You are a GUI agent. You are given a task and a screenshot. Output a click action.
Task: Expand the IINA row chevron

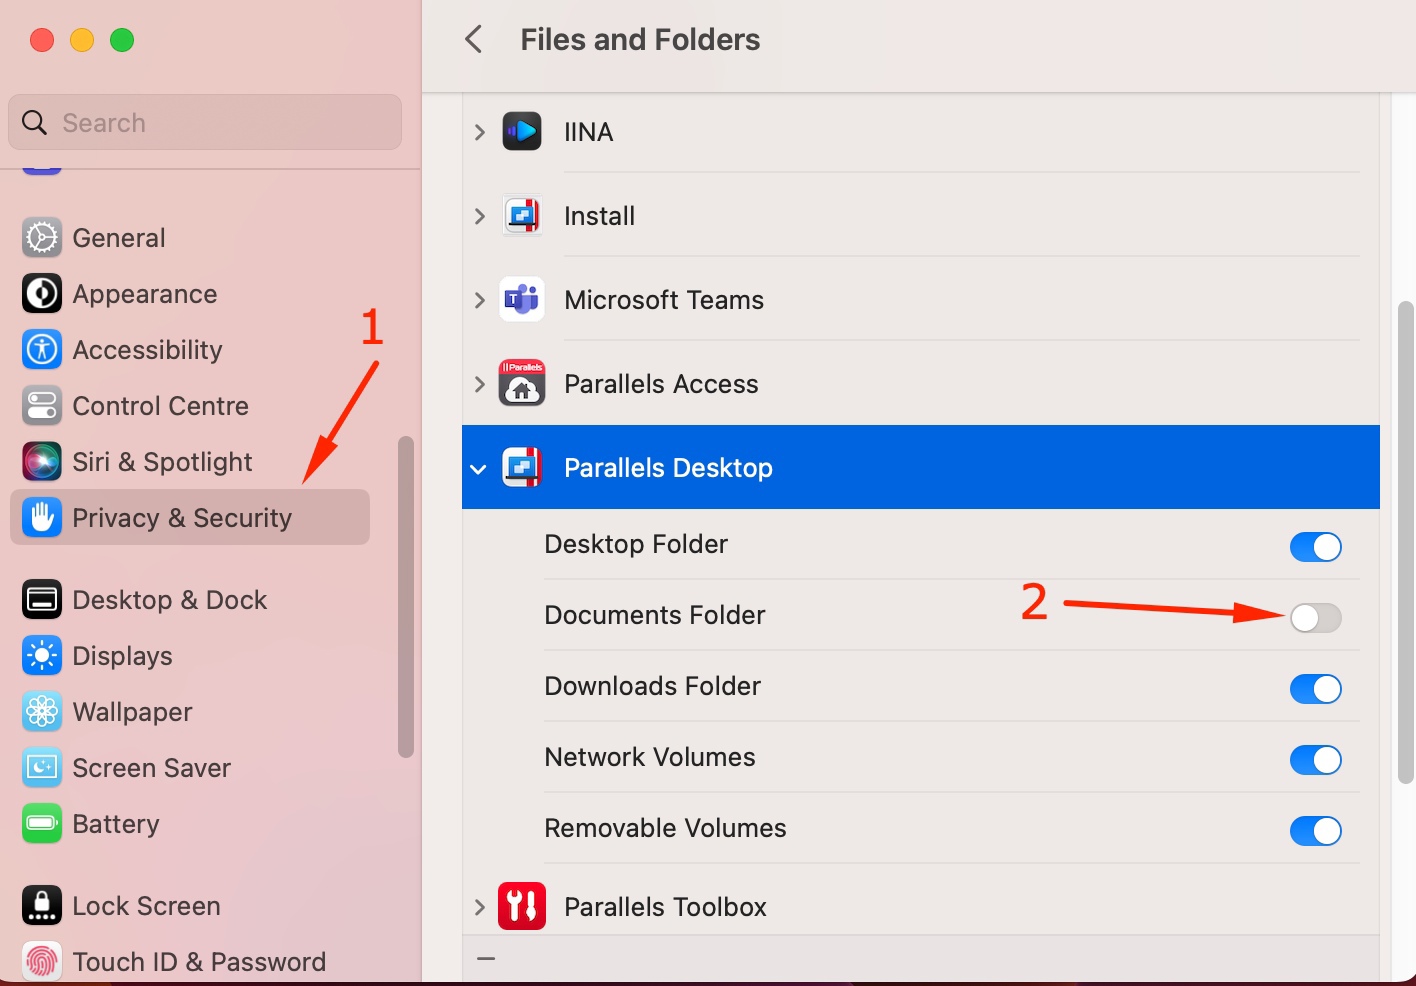click(x=480, y=132)
